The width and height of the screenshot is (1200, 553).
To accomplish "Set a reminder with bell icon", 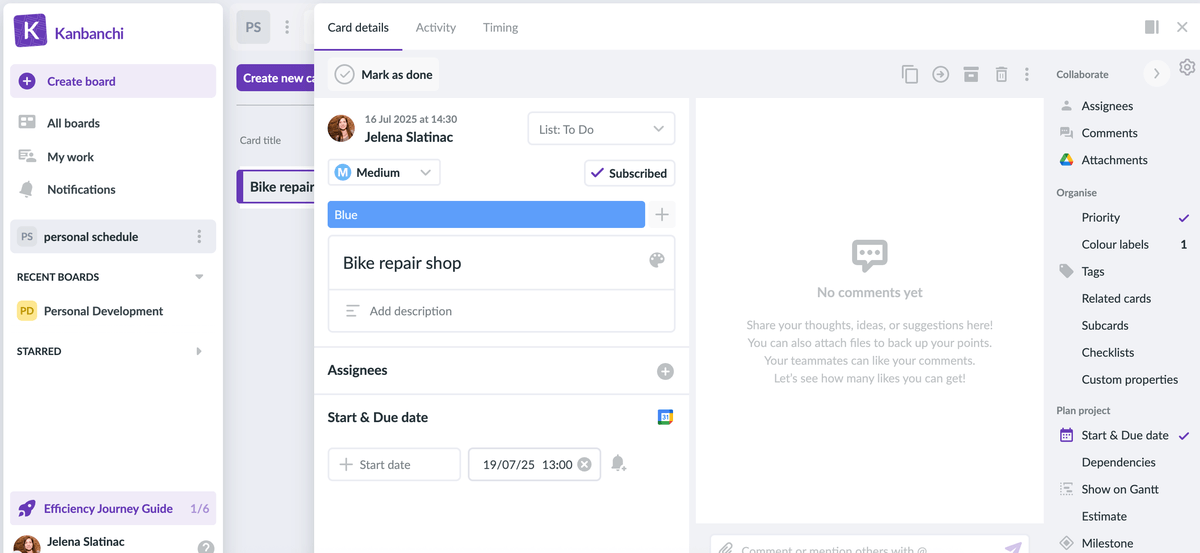I will [618, 463].
